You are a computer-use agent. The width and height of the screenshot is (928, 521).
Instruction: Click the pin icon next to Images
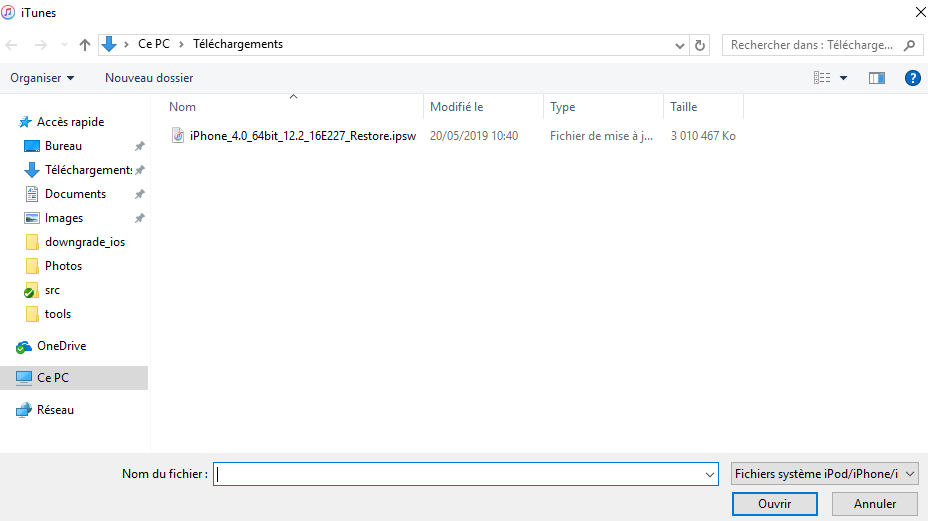140,218
